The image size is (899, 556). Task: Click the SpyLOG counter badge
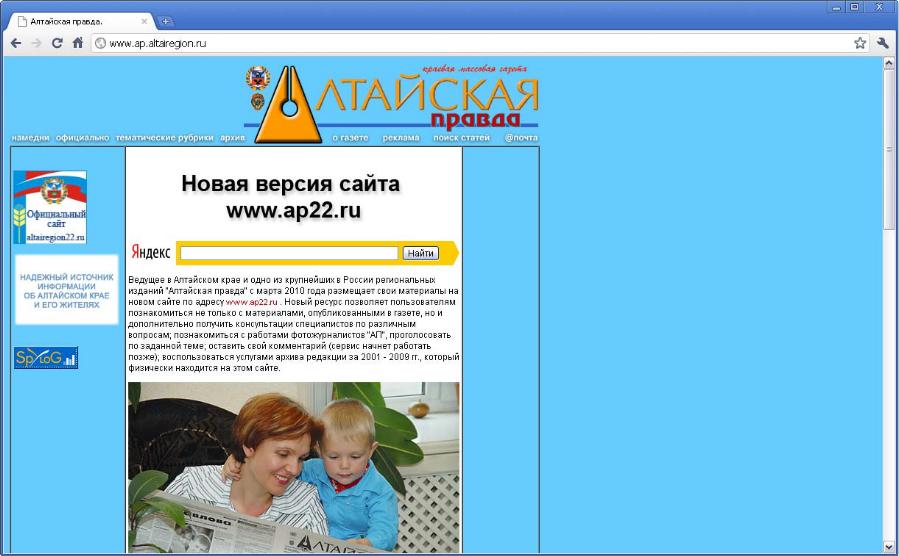(46, 358)
